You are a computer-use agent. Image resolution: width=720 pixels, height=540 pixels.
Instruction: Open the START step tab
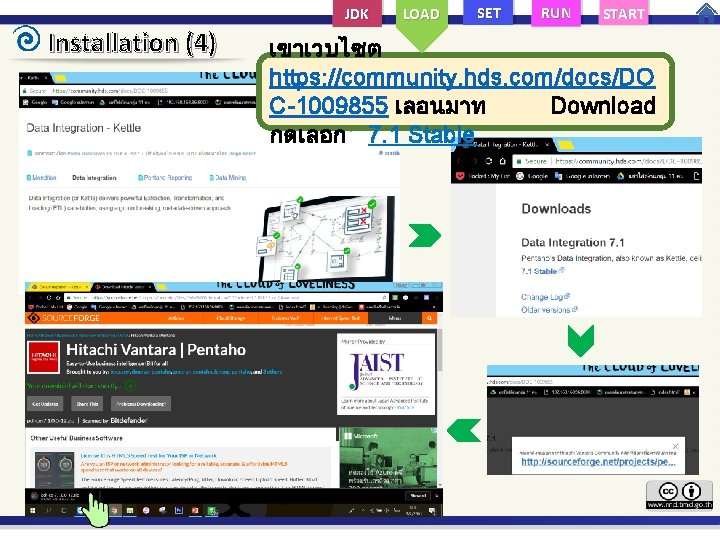pos(624,13)
